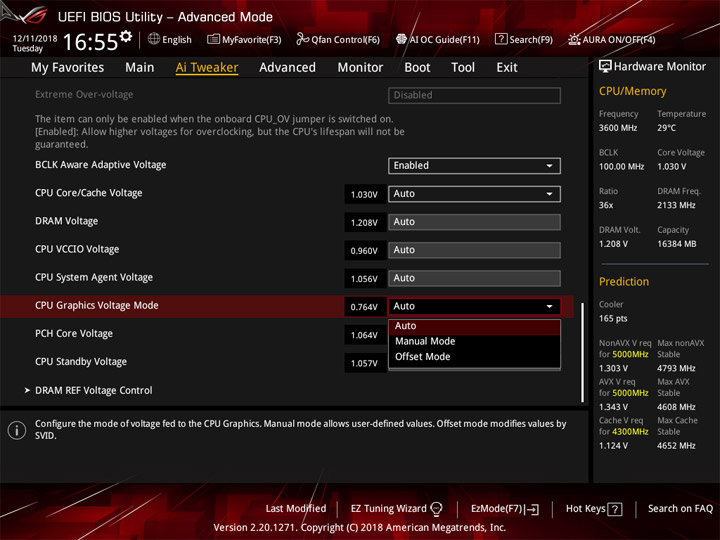Click the 0.960V VCCIO voltage readout

(365, 251)
